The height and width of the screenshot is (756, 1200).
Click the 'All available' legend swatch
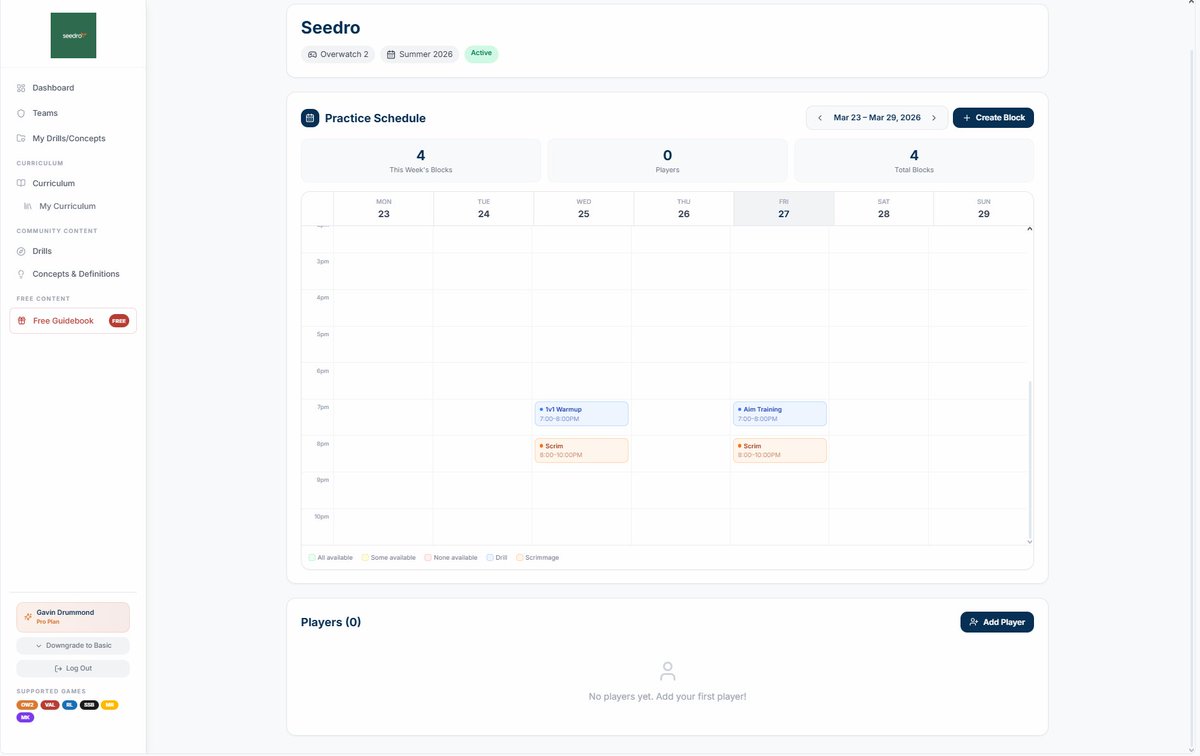[x=312, y=557]
